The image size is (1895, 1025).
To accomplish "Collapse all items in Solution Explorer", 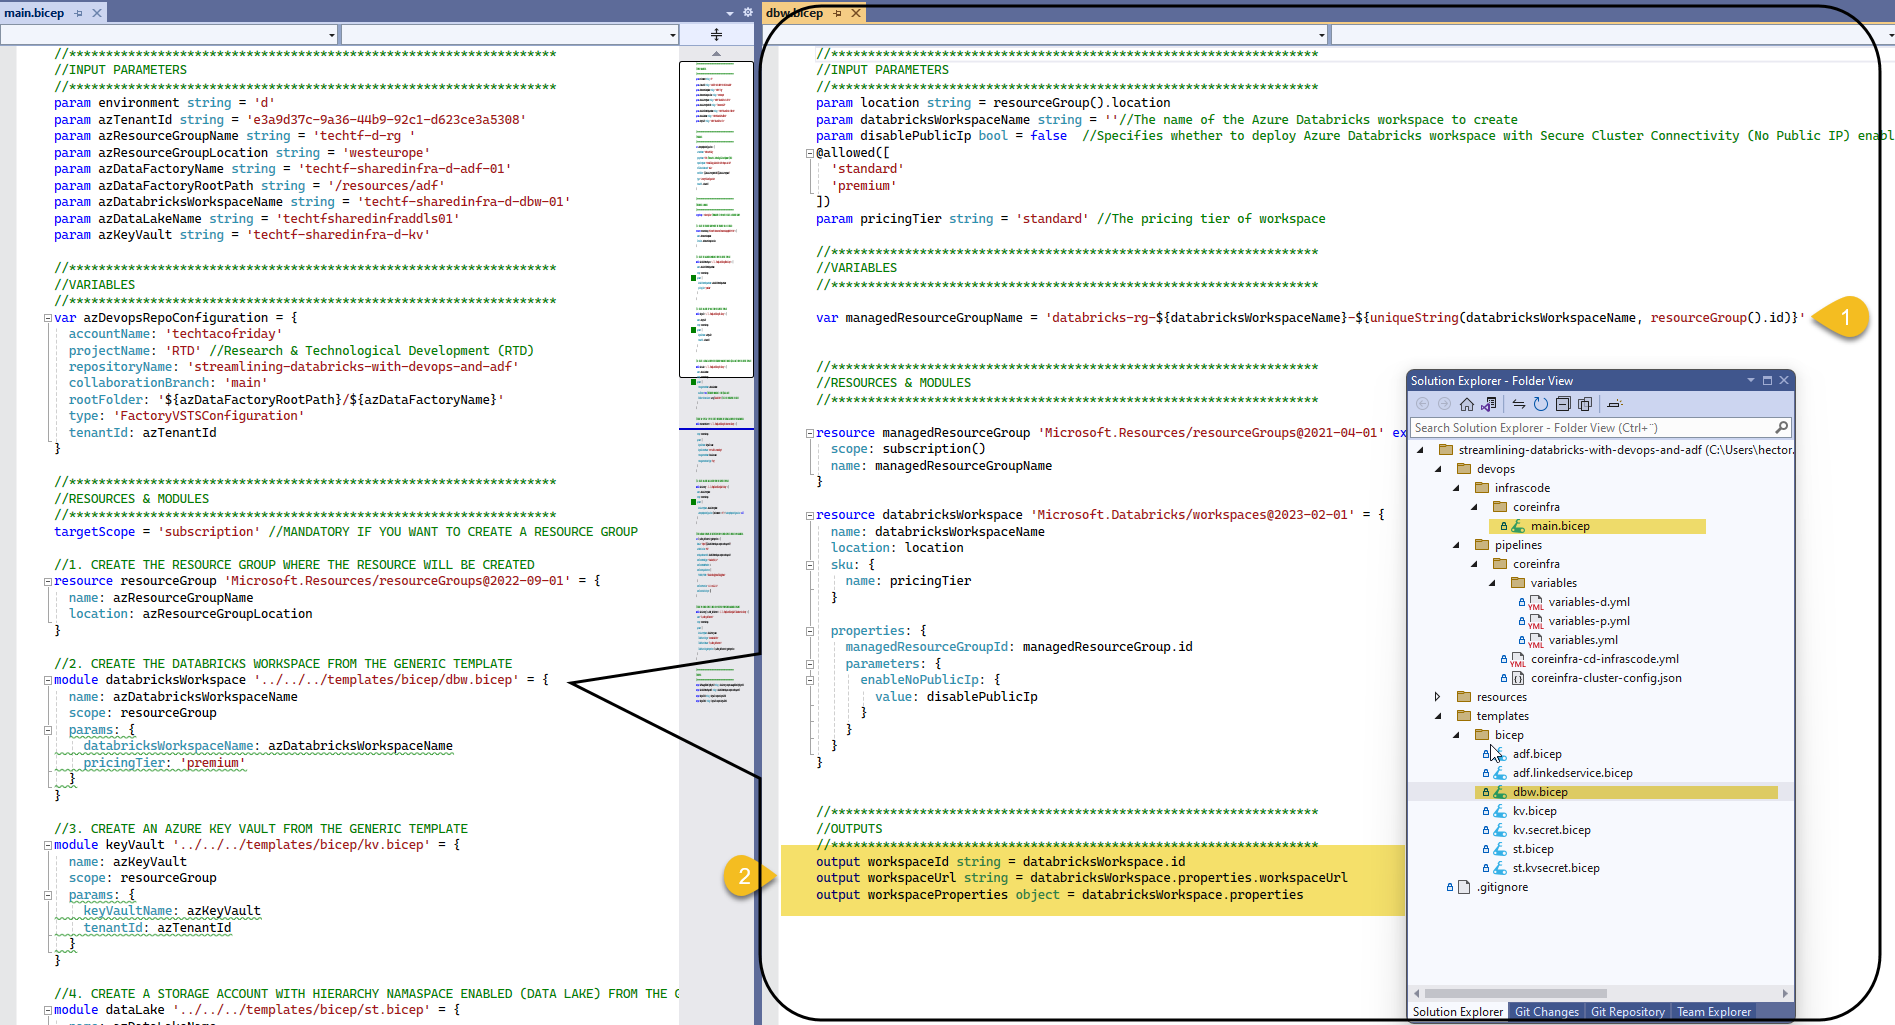I will click(1563, 404).
